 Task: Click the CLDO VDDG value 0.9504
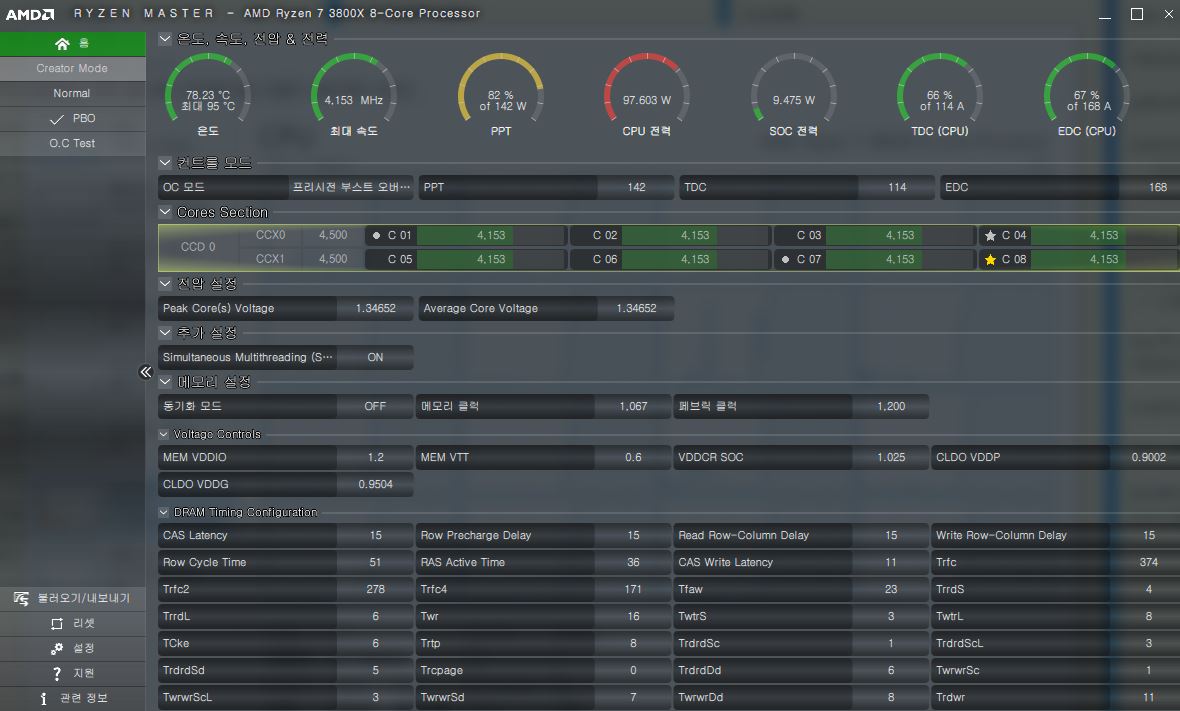[x=375, y=485]
